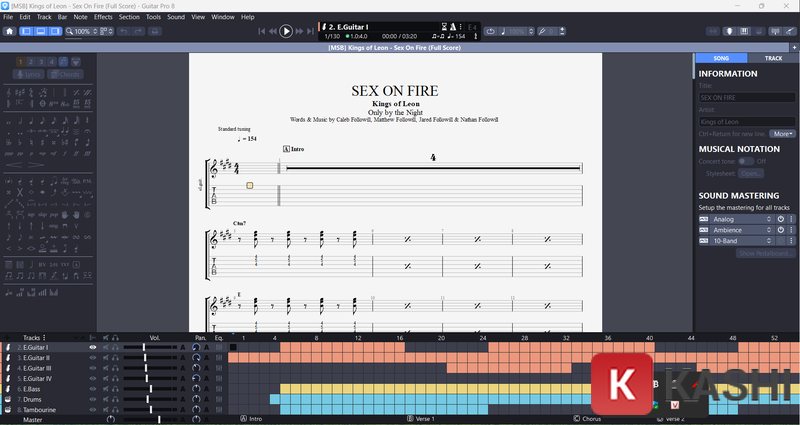
Task: Open Analog mastering options three-dot menu
Action: [791, 219]
